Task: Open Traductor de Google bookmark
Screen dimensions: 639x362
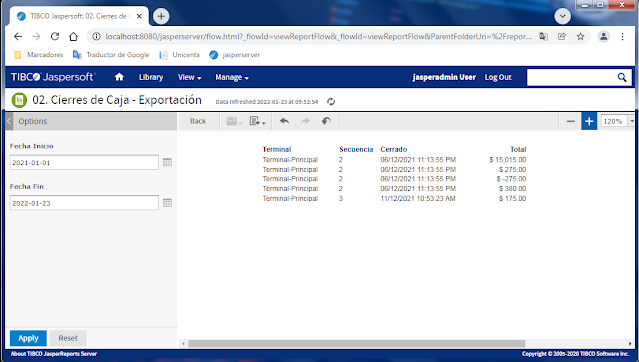Action: 111,55
